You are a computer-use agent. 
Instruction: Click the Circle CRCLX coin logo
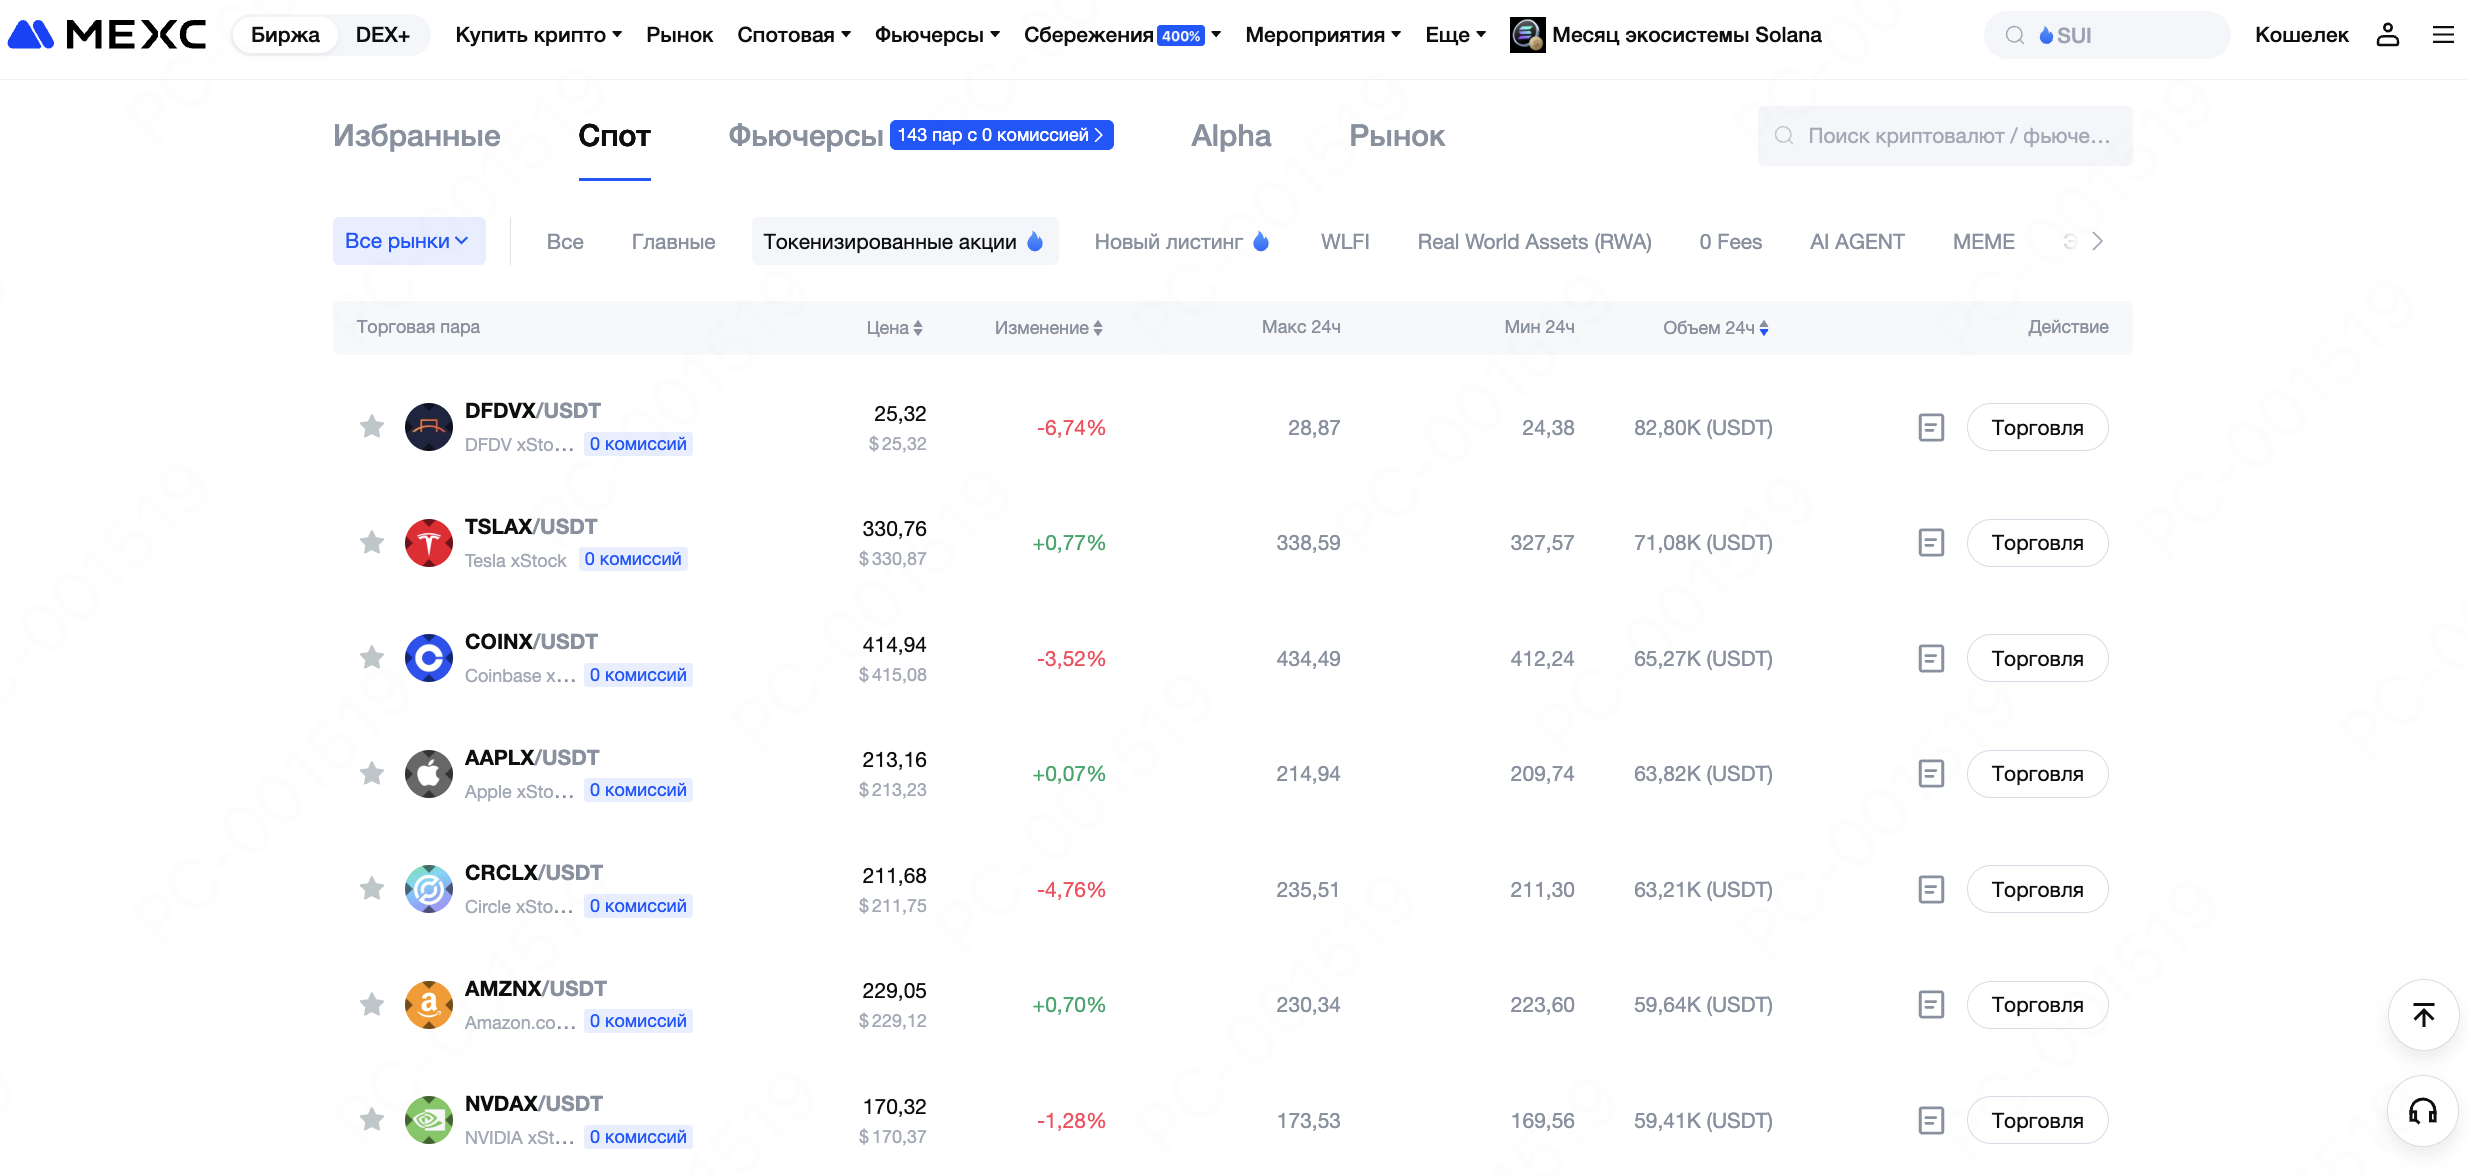(x=429, y=889)
